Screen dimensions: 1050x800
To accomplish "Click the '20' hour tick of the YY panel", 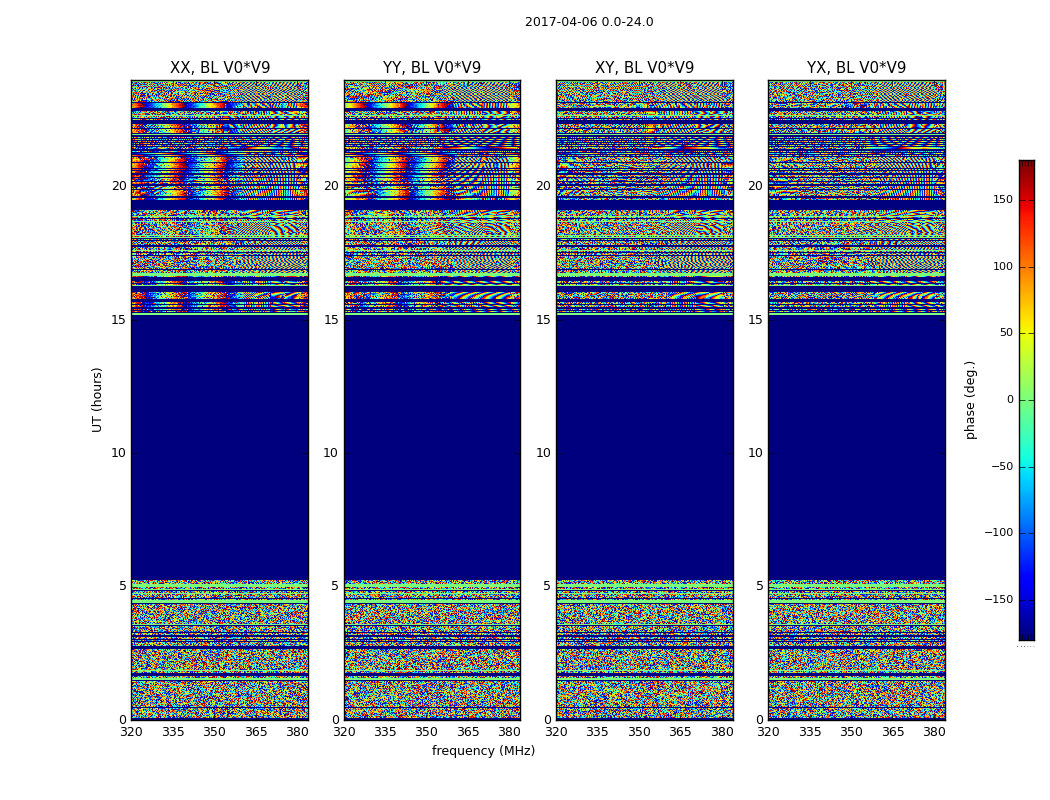I will [331, 186].
